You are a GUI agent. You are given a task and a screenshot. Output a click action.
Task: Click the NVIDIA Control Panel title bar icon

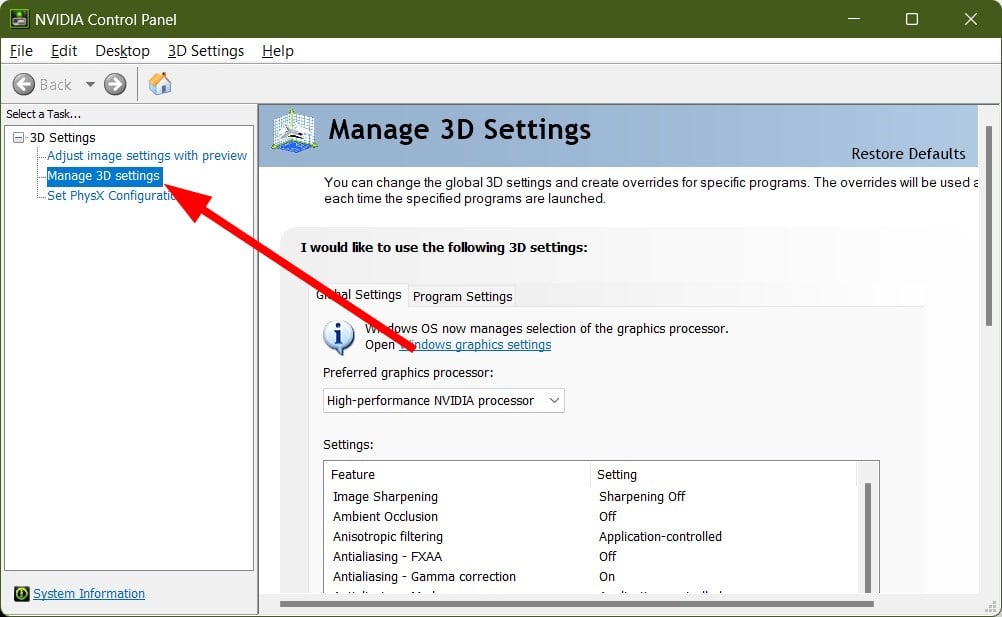point(19,19)
